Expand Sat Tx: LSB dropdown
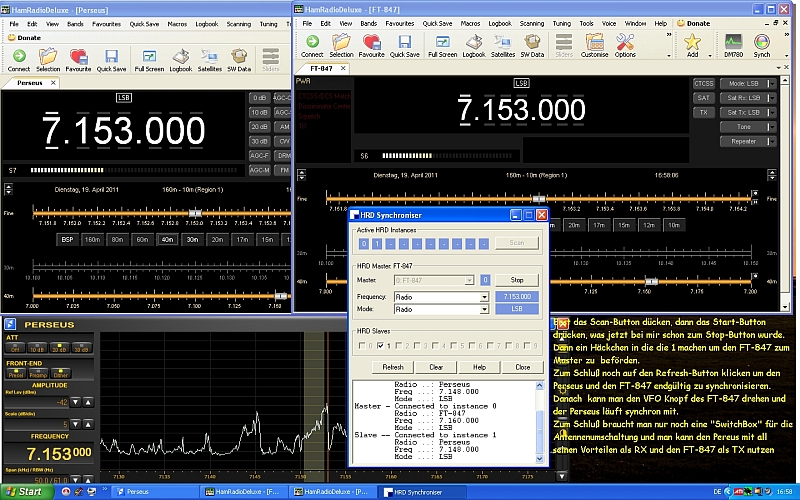This screenshot has height=500, width=800. click(772, 112)
